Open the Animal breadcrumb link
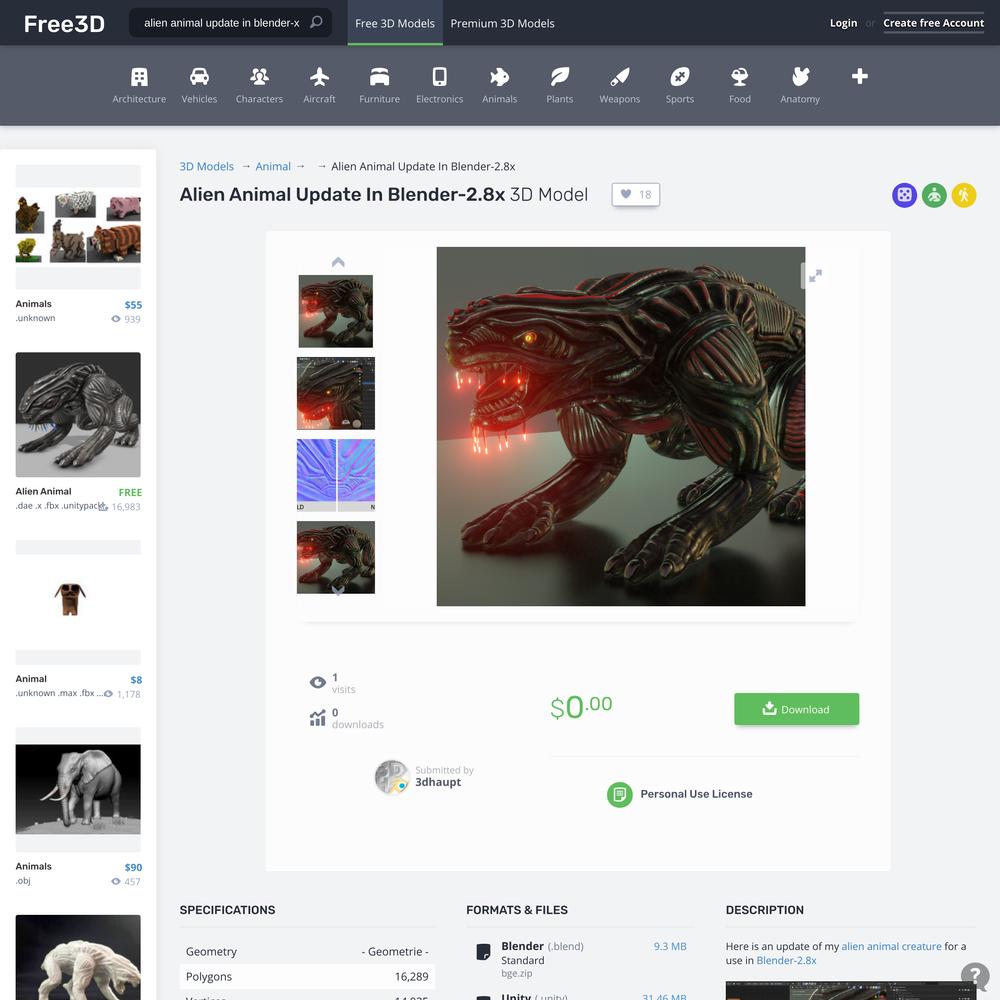The image size is (1000, 1000). (273, 166)
